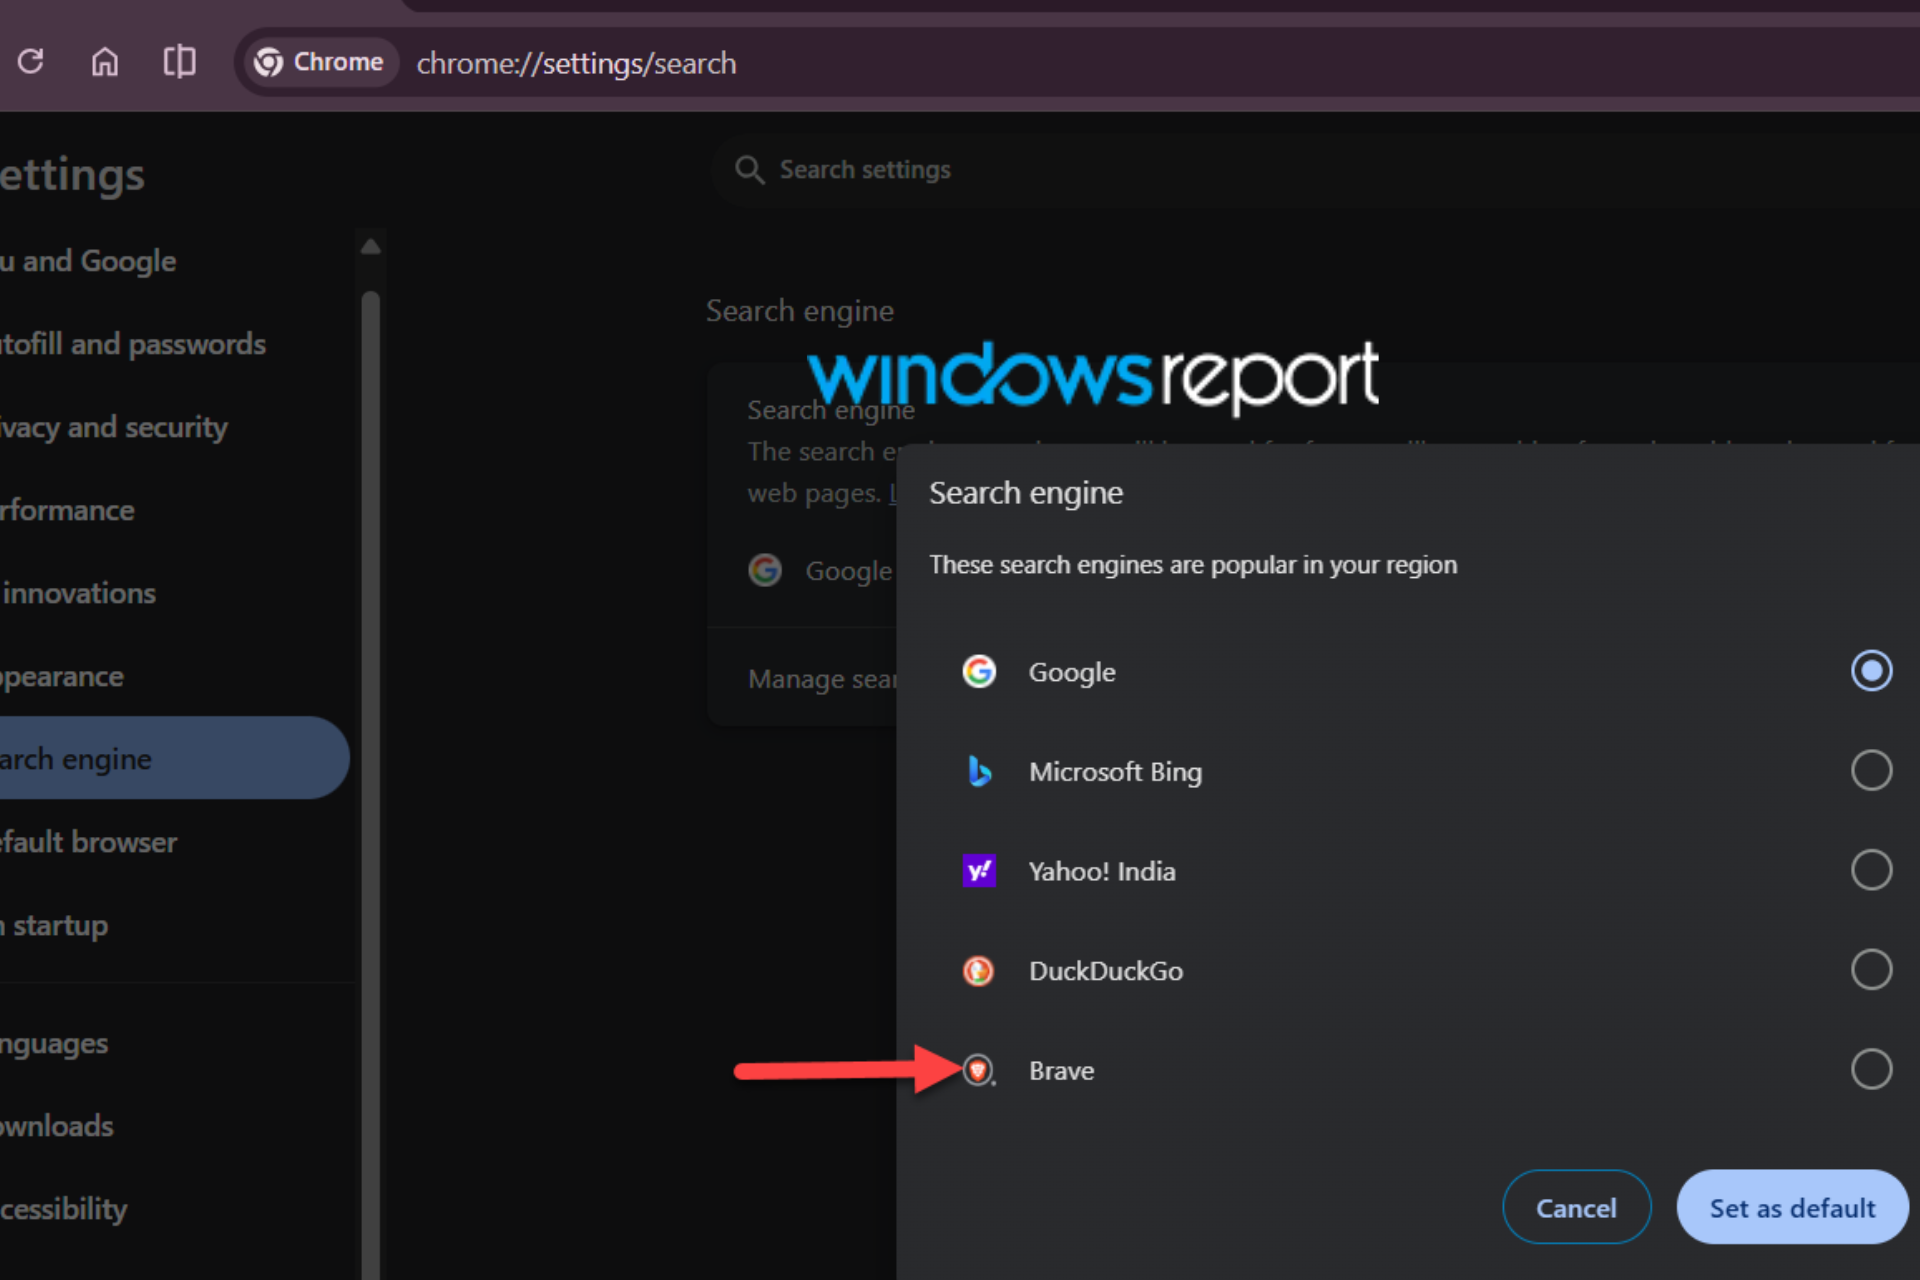Select the Microsoft Bing radio button
Viewport: 1920px width, 1280px height.
(x=1871, y=771)
